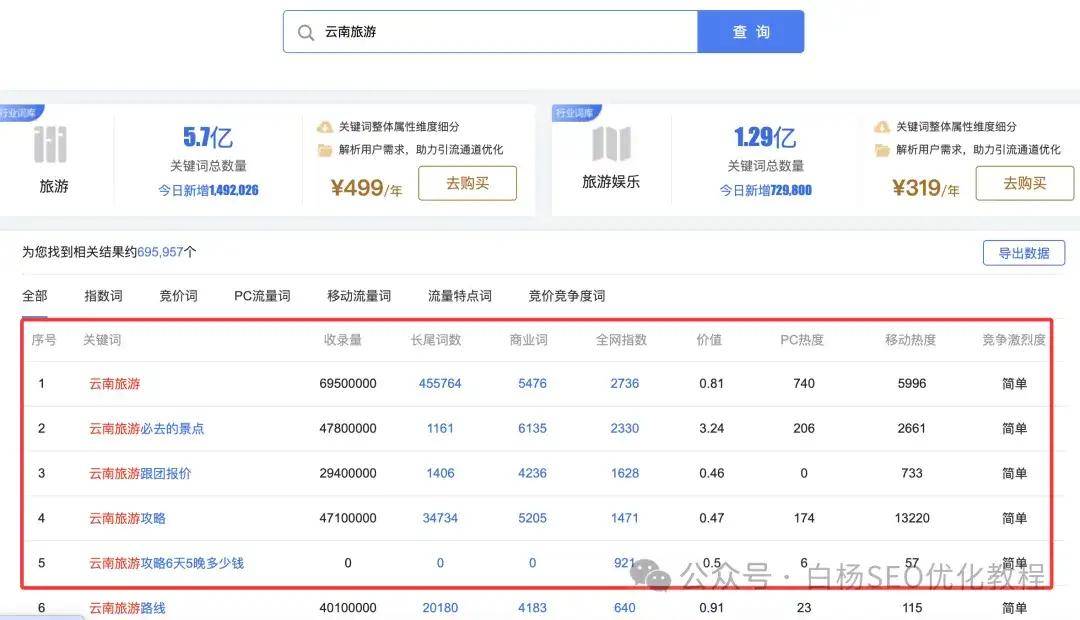The height and width of the screenshot is (620, 1080).
Task: Click indexed count 69500000
Action: click(x=348, y=384)
